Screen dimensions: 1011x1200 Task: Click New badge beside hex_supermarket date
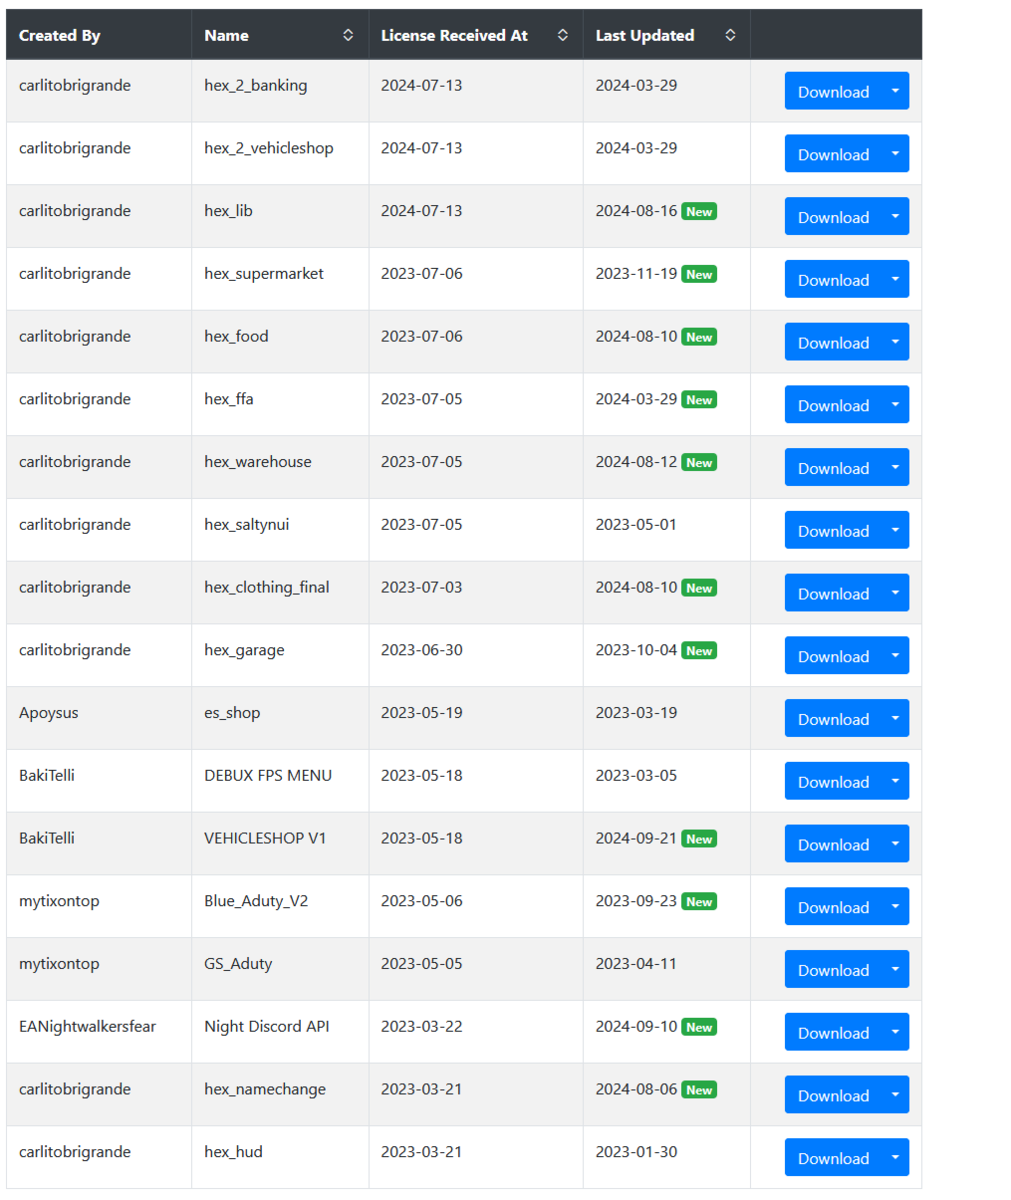click(x=699, y=275)
